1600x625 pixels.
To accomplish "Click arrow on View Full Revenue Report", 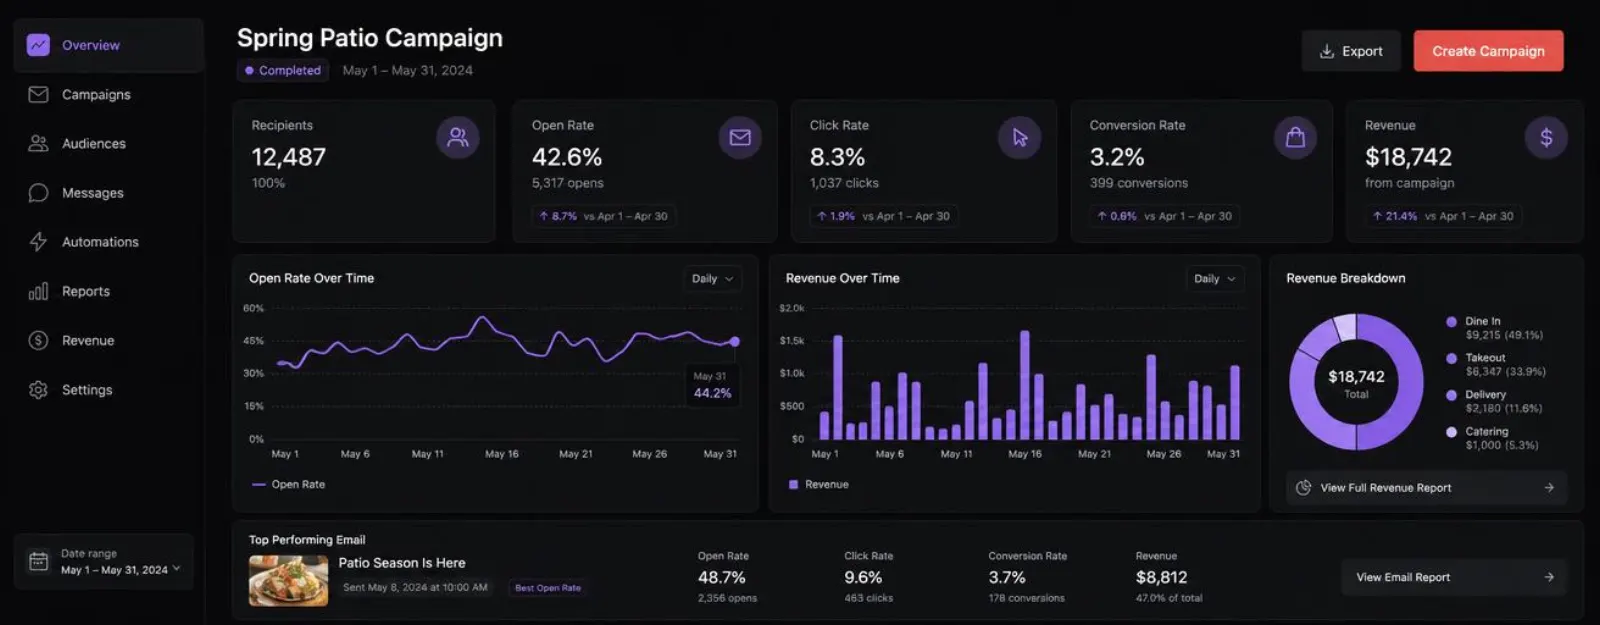I will tap(1549, 488).
